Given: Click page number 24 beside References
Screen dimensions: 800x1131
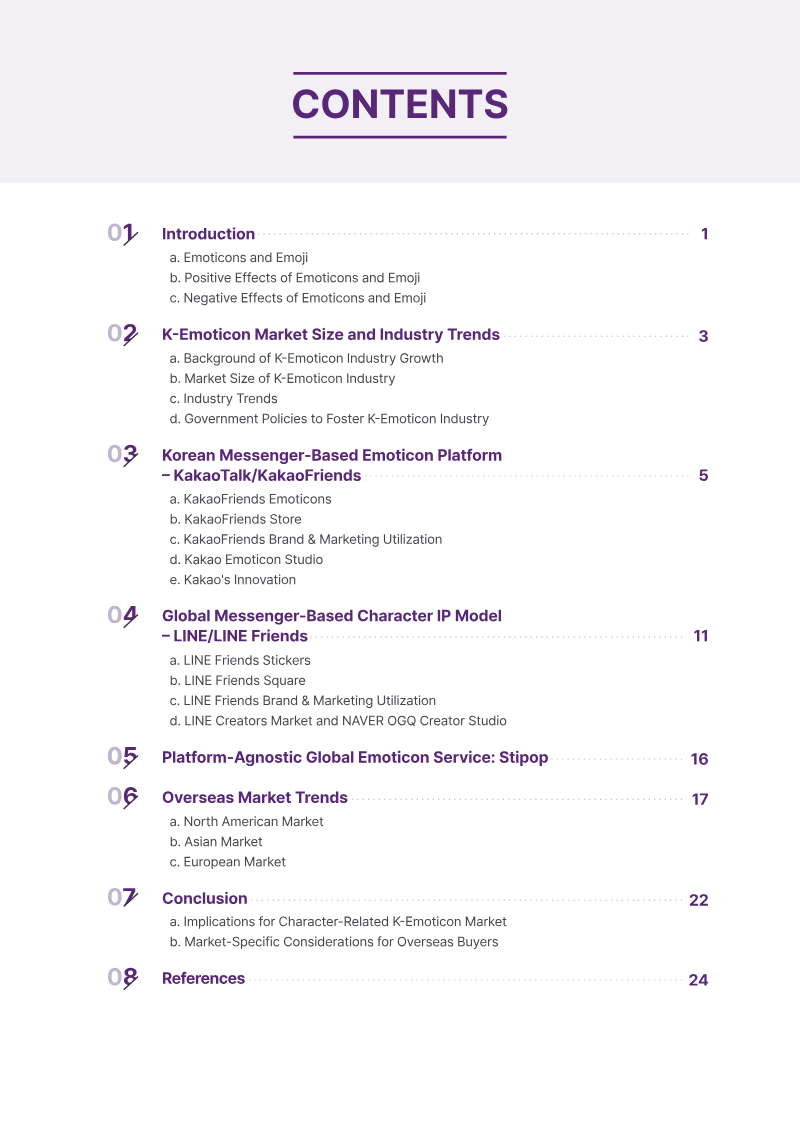Looking at the screenshot, I should coord(698,980).
